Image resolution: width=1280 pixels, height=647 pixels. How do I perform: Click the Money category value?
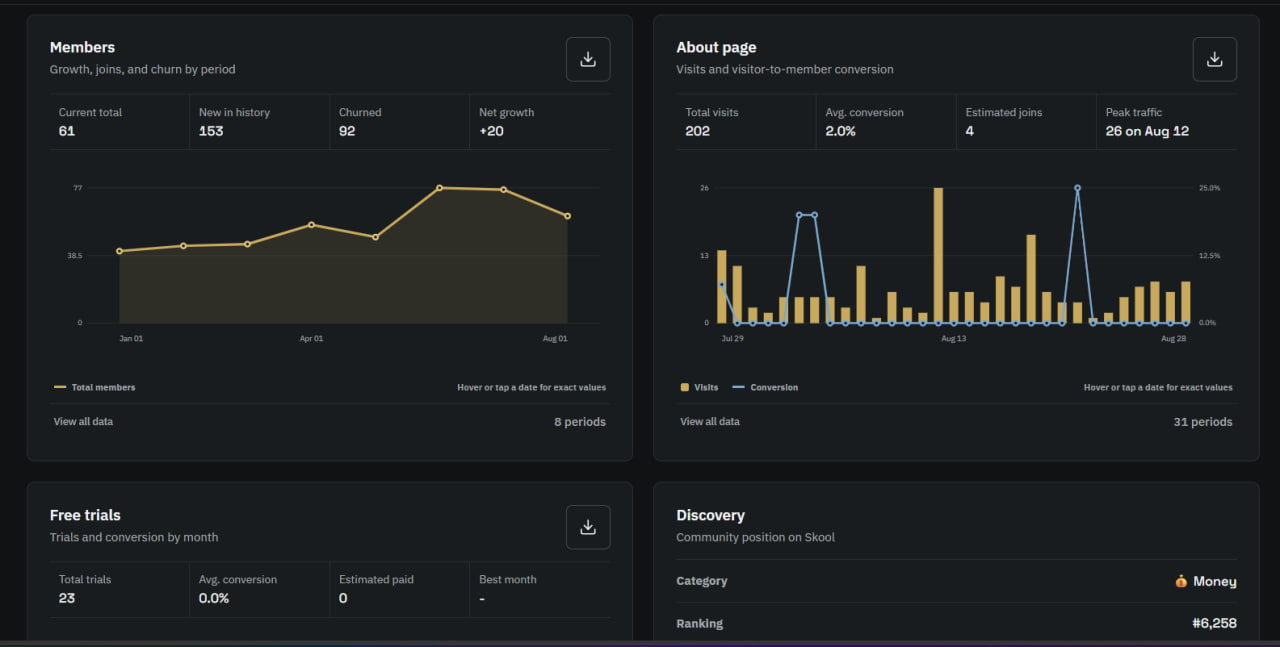coord(1215,581)
